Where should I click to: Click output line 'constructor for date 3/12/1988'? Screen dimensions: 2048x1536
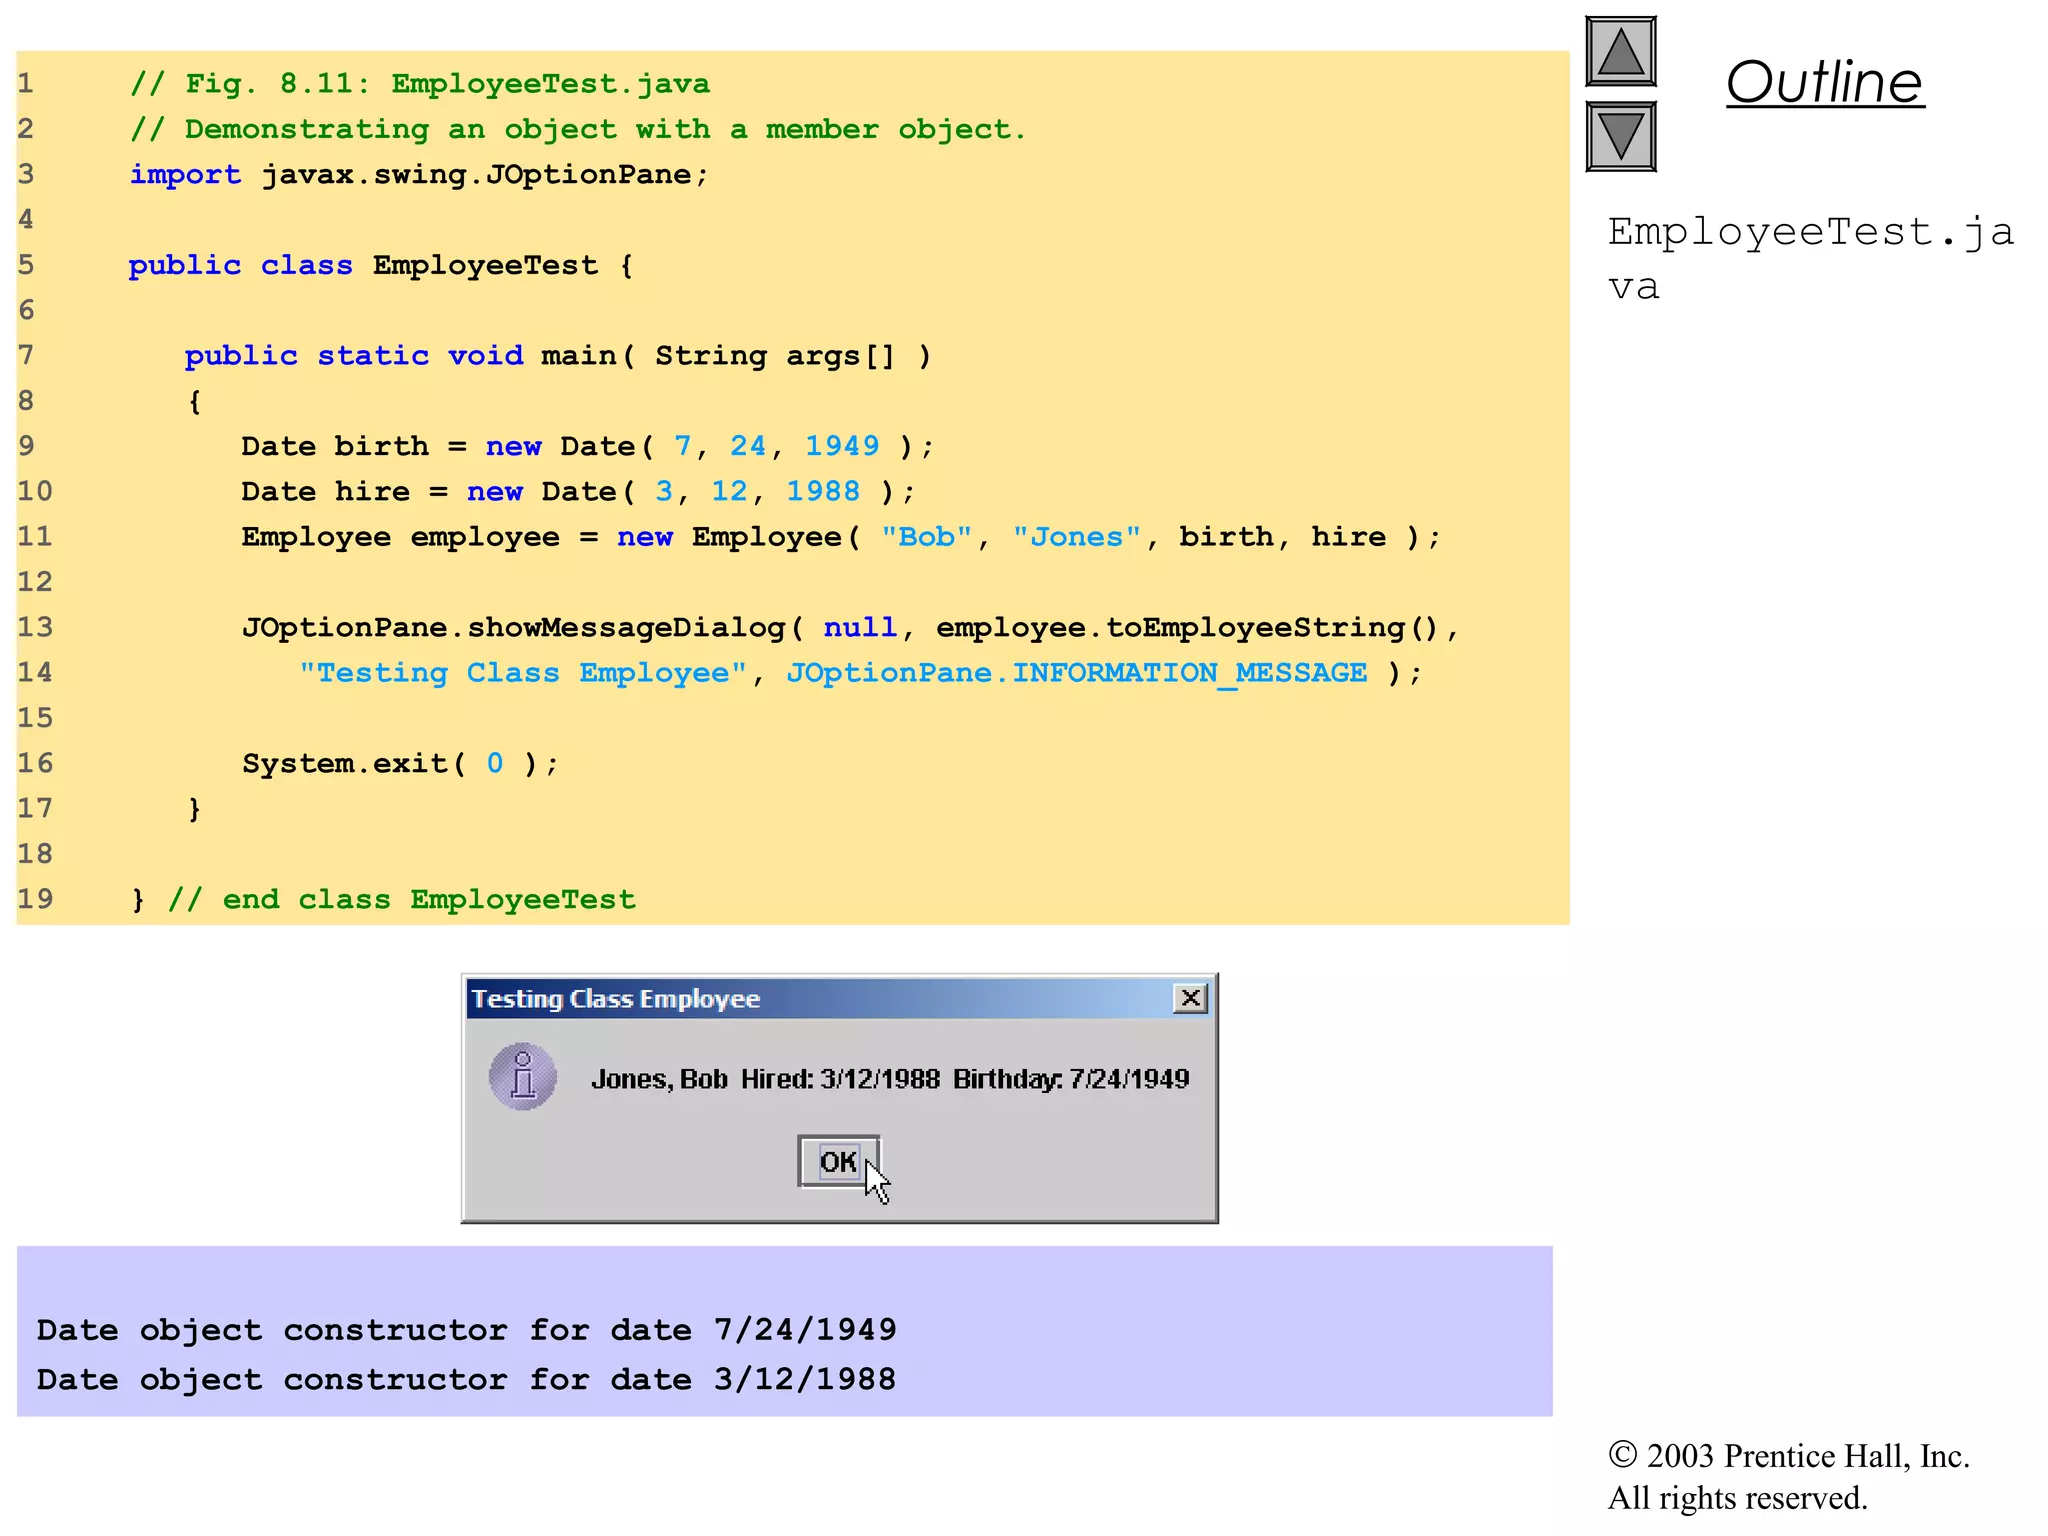click(590, 1380)
